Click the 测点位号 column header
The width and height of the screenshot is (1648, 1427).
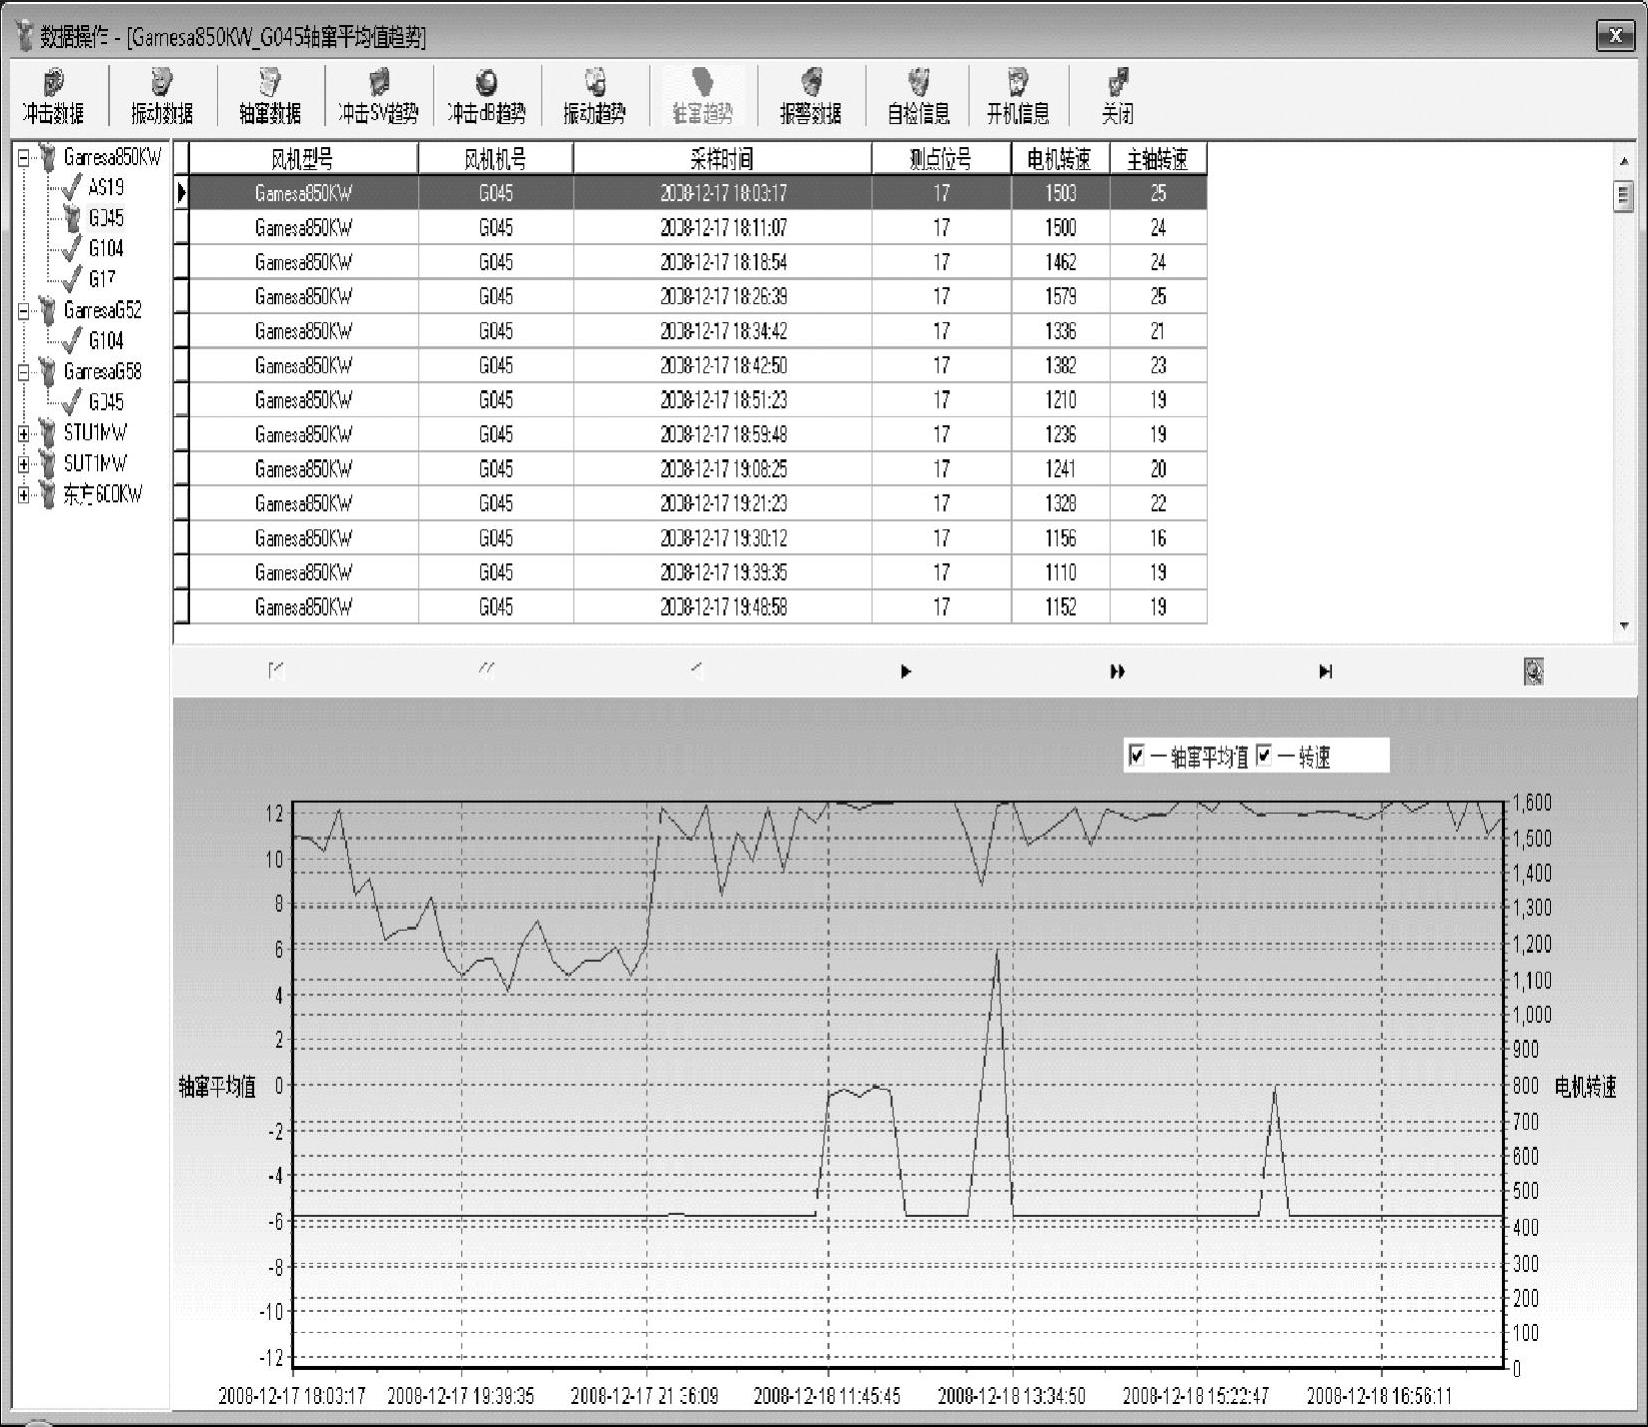click(941, 158)
